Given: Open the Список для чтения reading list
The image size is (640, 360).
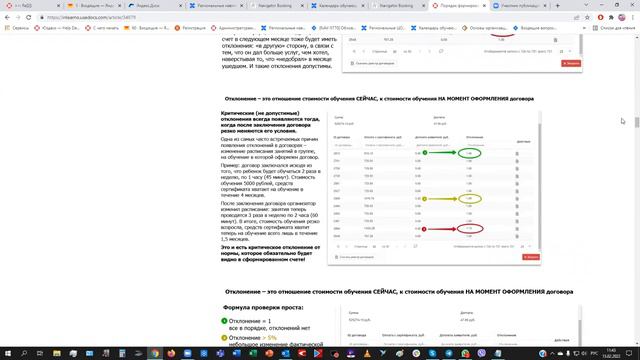Looking at the screenshot, I should (614, 28).
